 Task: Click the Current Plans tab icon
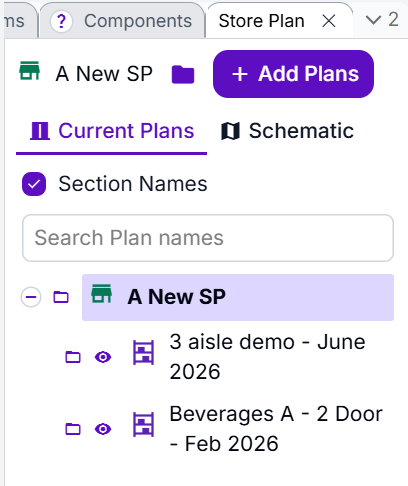(40, 131)
